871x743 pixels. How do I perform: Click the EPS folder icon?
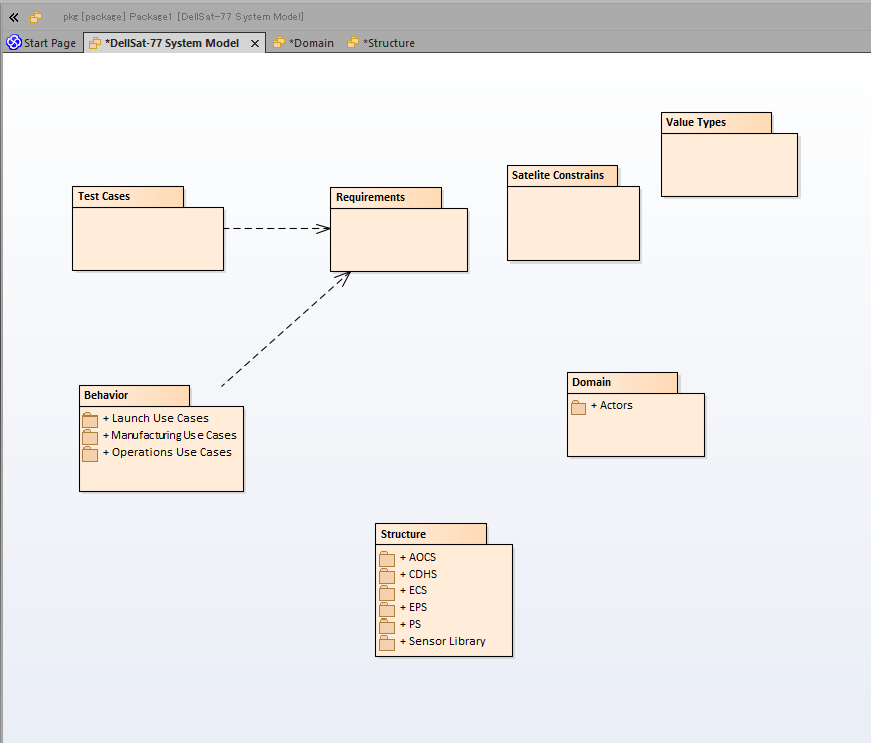click(387, 609)
